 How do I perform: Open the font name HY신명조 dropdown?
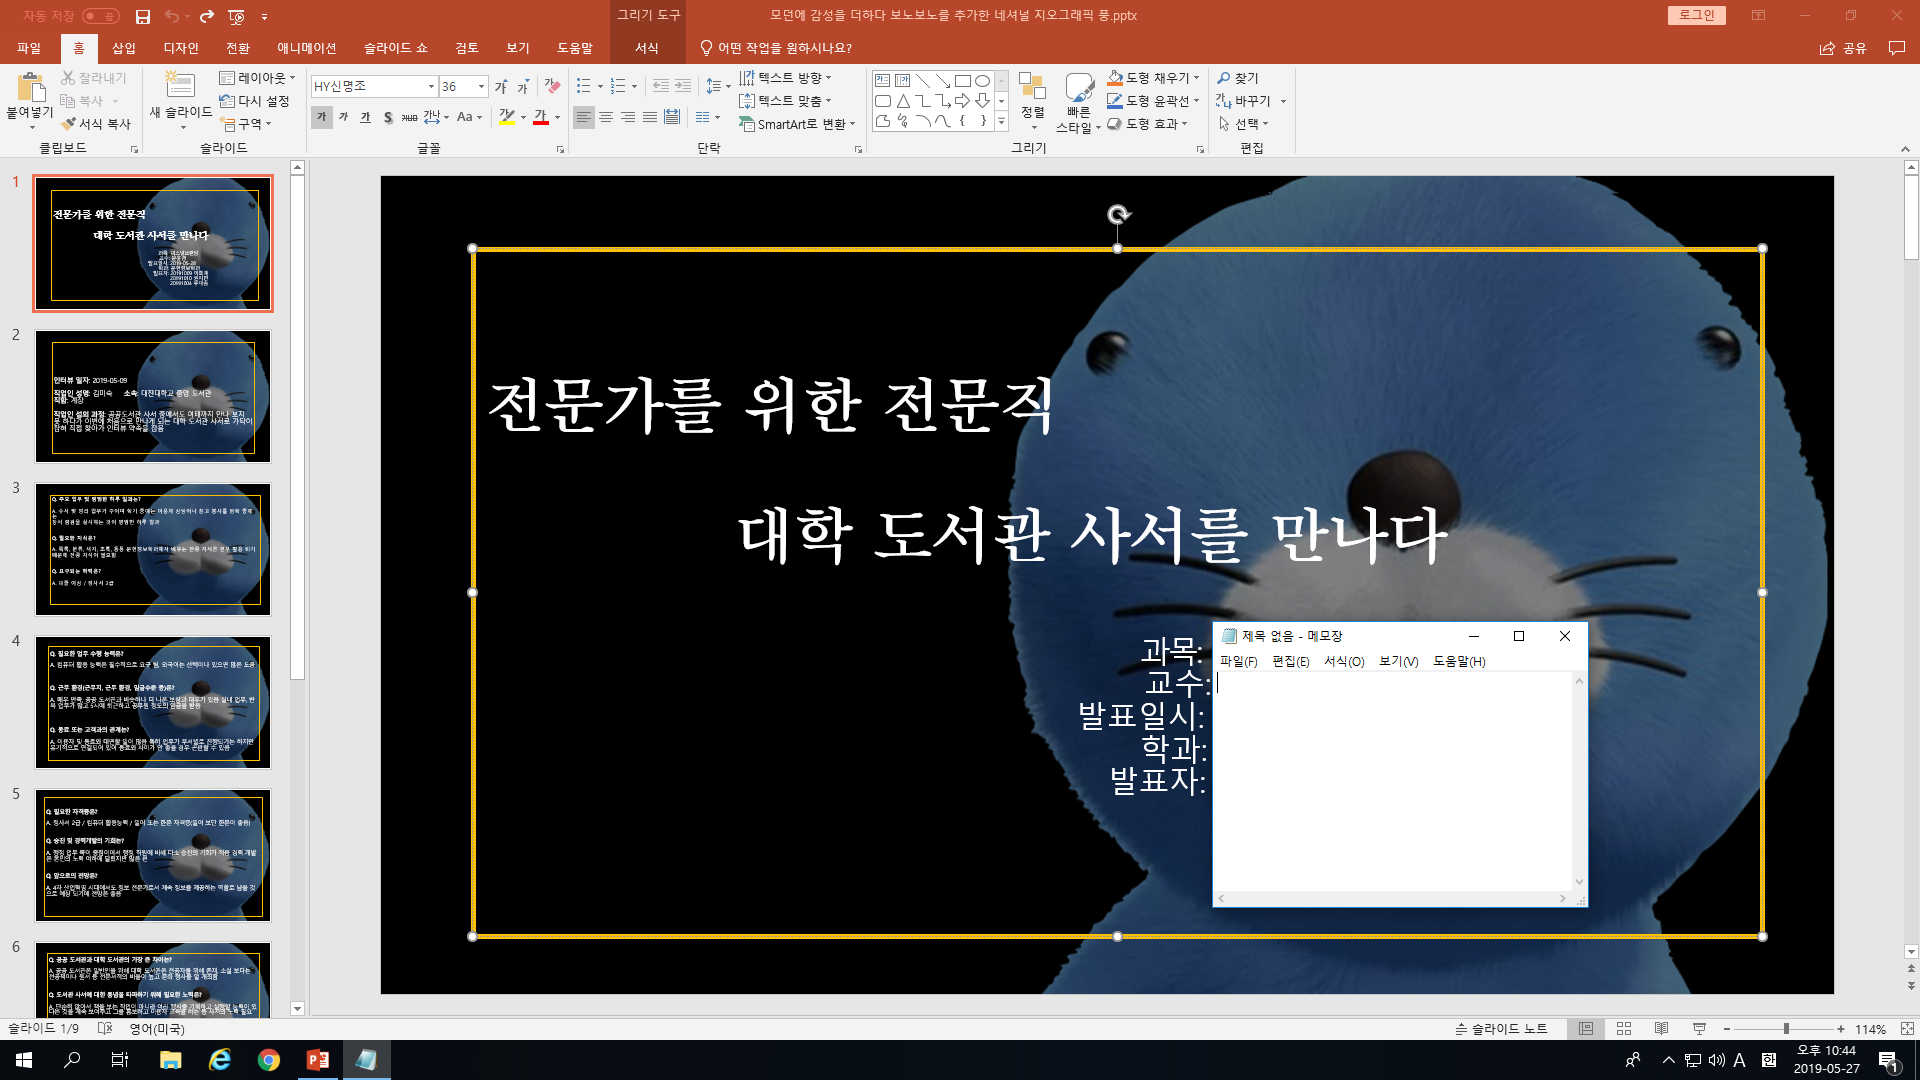431,87
